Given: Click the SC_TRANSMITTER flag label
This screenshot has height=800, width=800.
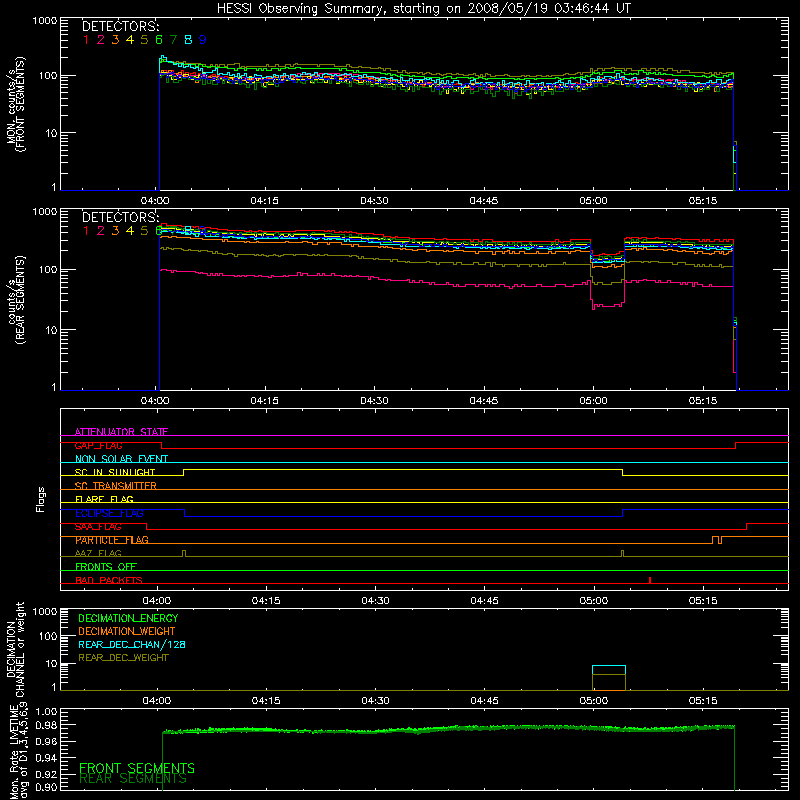Looking at the screenshot, I should (116, 486).
